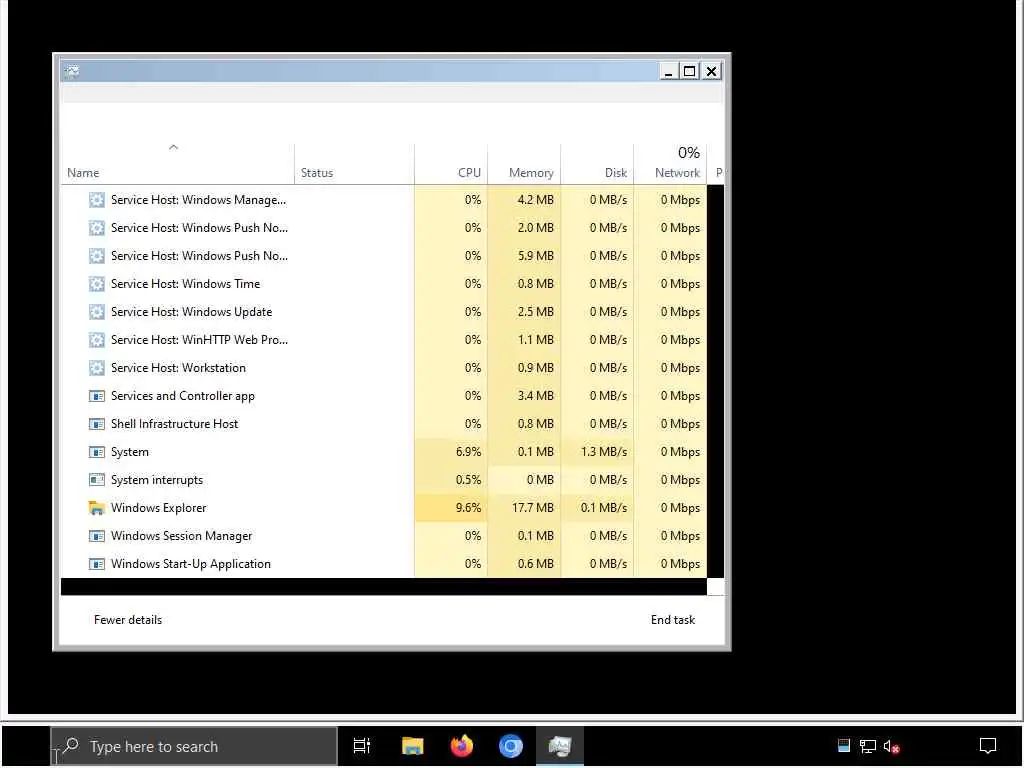Open the blue browser icon on taskbar

point(511,746)
